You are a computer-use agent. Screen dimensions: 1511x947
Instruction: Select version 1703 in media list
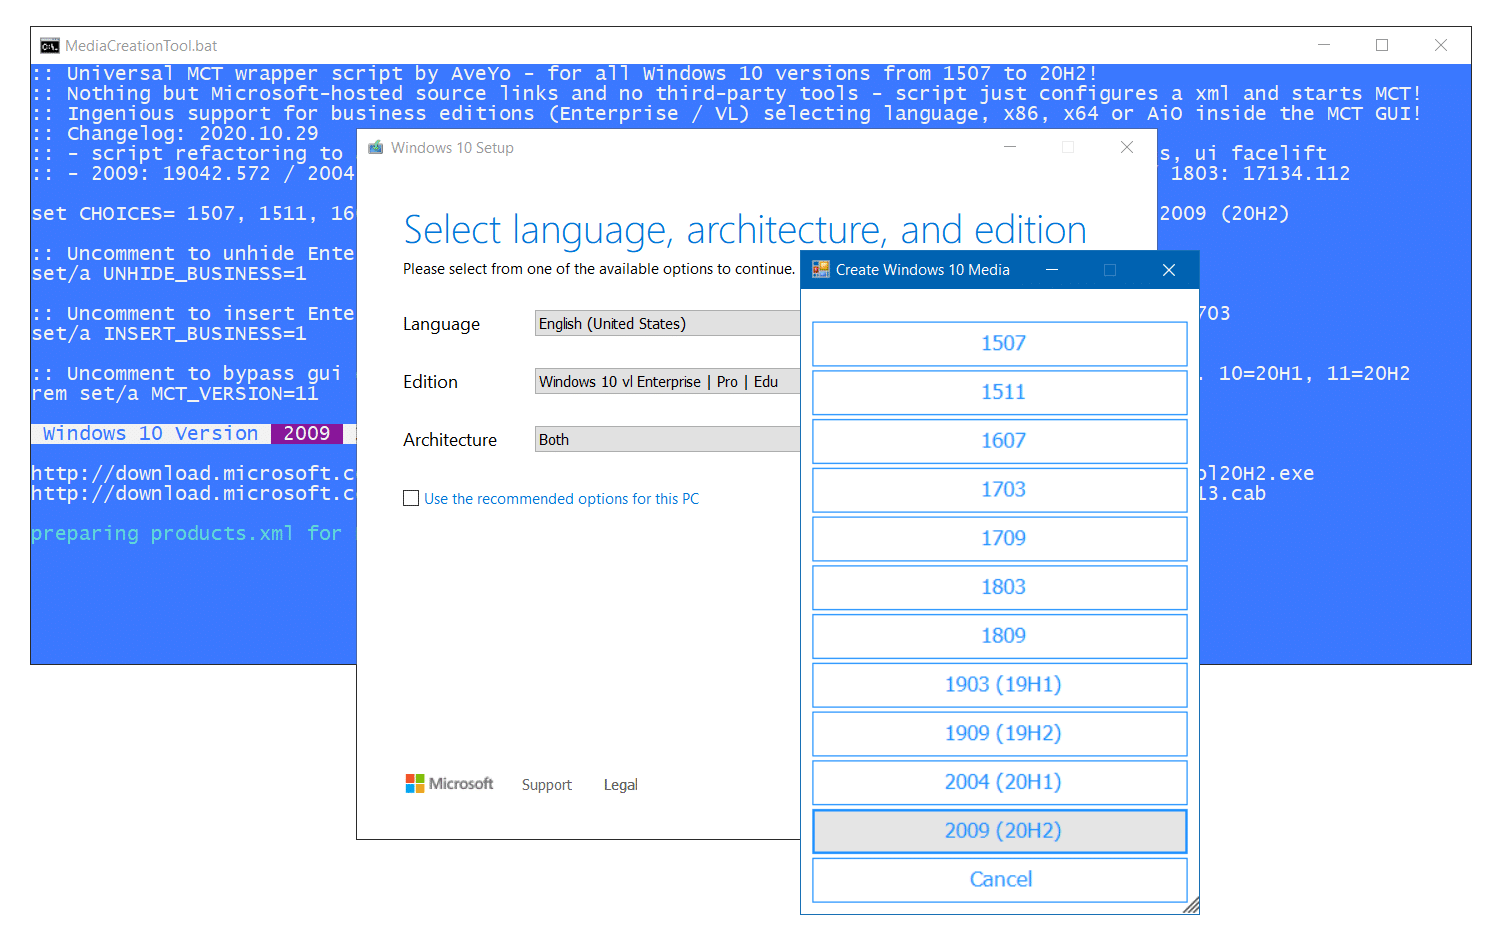999,490
